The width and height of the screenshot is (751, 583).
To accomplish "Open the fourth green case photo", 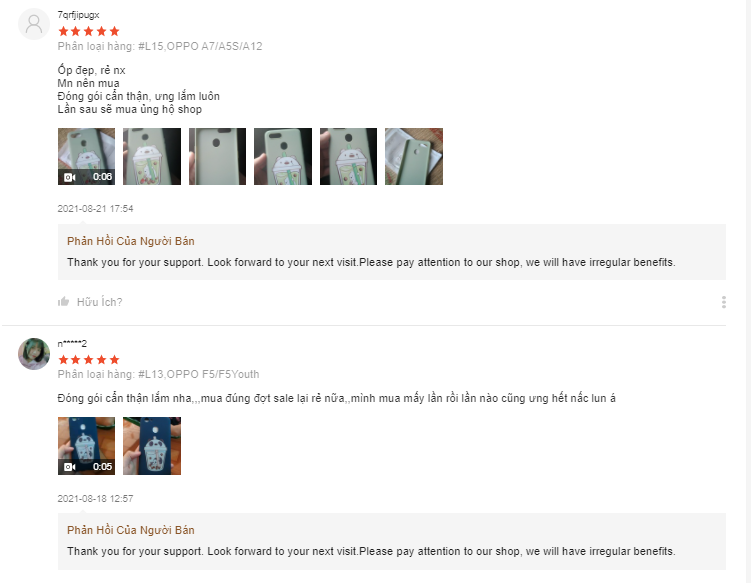I will 283,156.
